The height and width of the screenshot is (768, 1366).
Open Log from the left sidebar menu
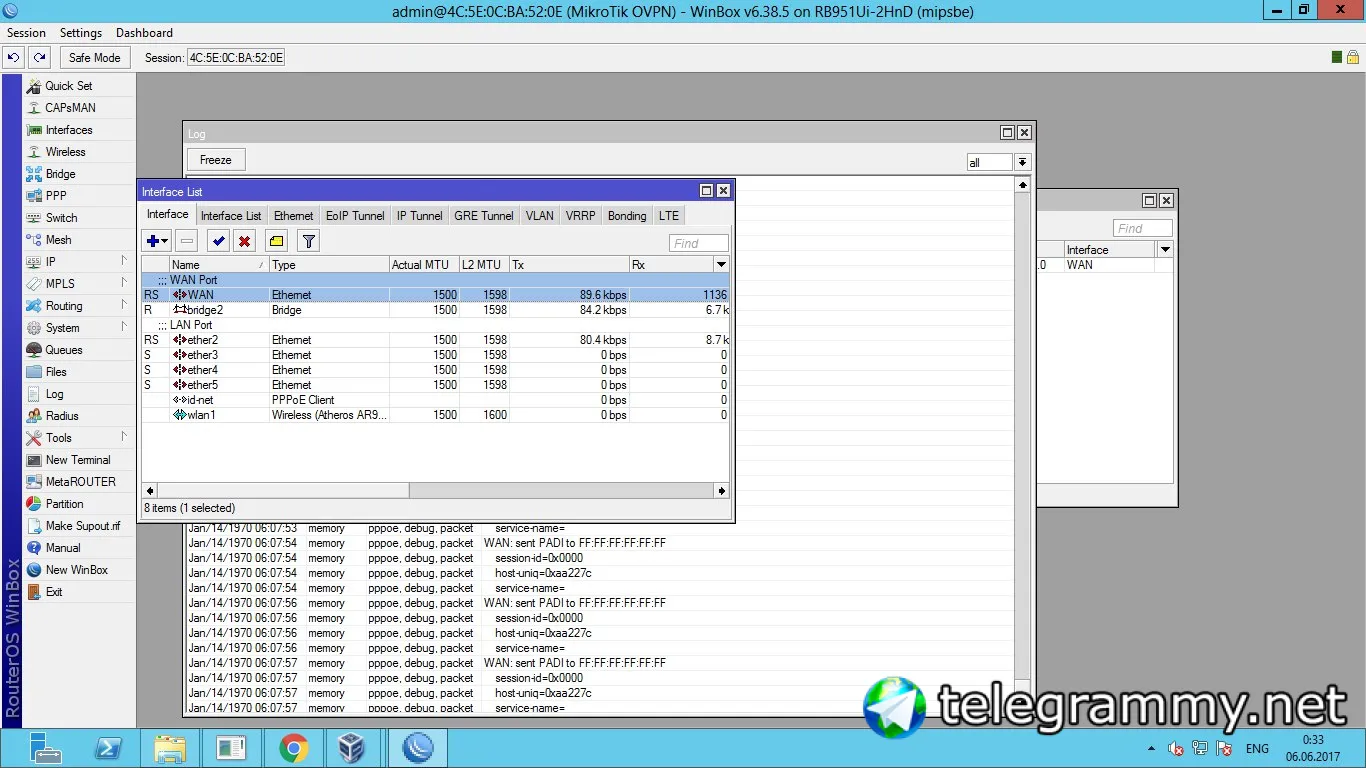[x=54, y=394]
